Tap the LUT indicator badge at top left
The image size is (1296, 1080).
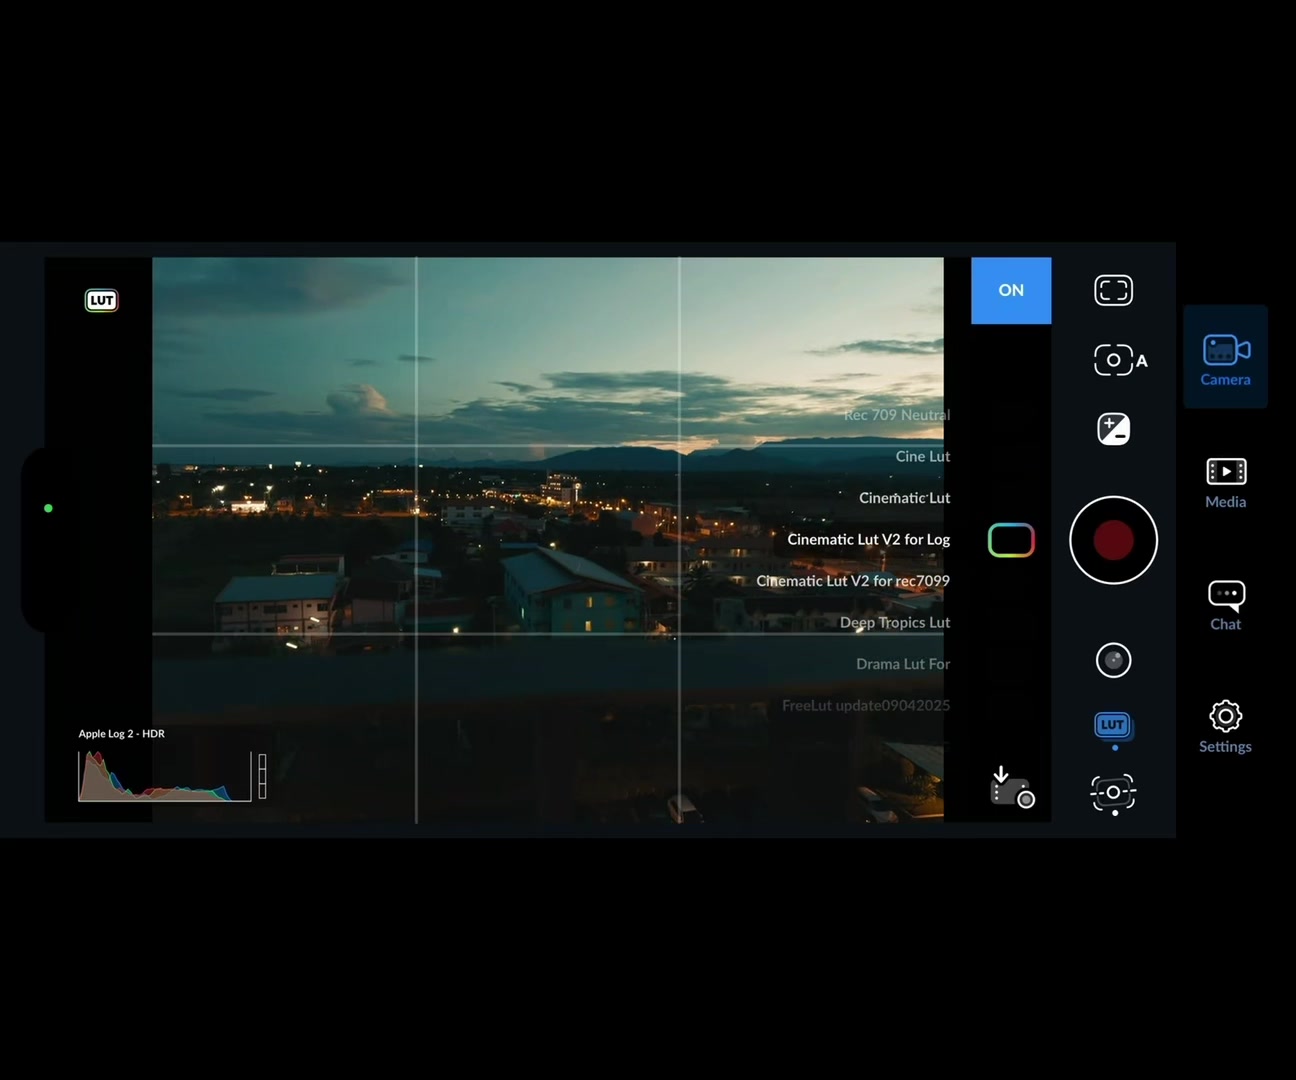coord(102,300)
